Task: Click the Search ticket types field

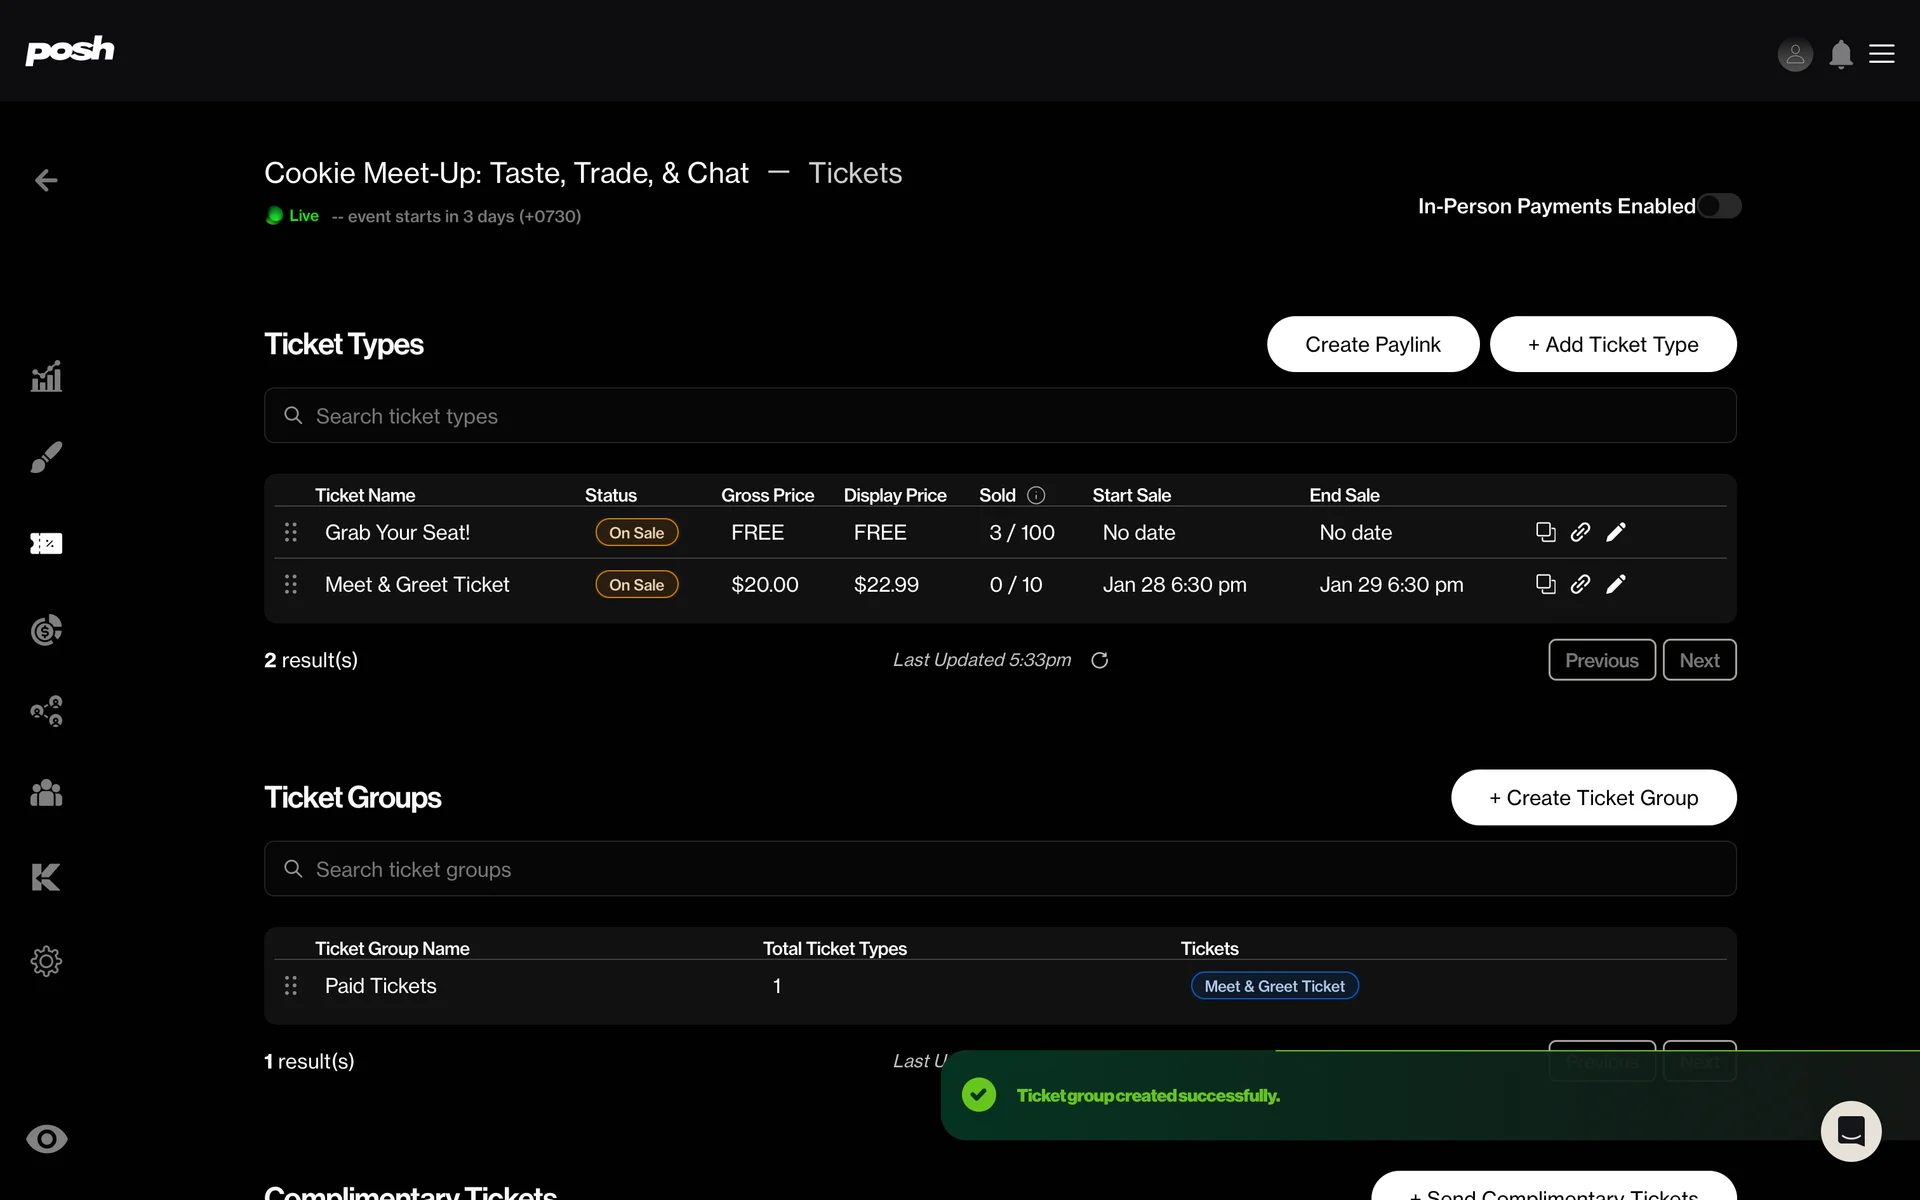Action: 1000,415
